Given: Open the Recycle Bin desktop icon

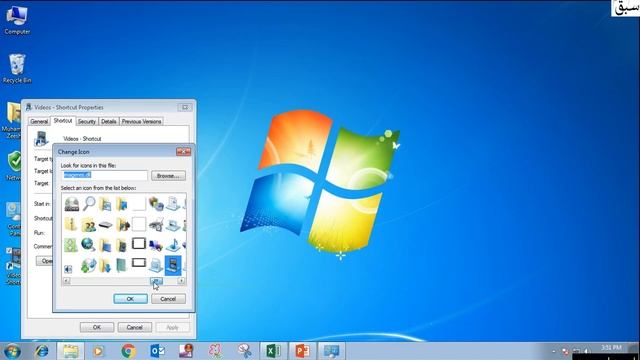Looking at the screenshot, I should tap(17, 68).
